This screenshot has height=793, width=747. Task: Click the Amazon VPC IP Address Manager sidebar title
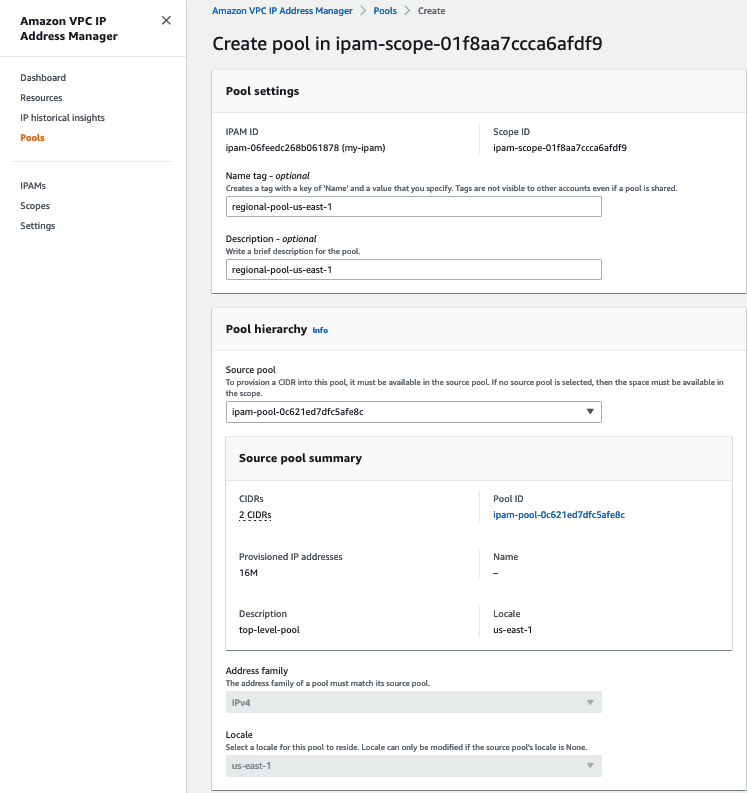click(x=69, y=28)
